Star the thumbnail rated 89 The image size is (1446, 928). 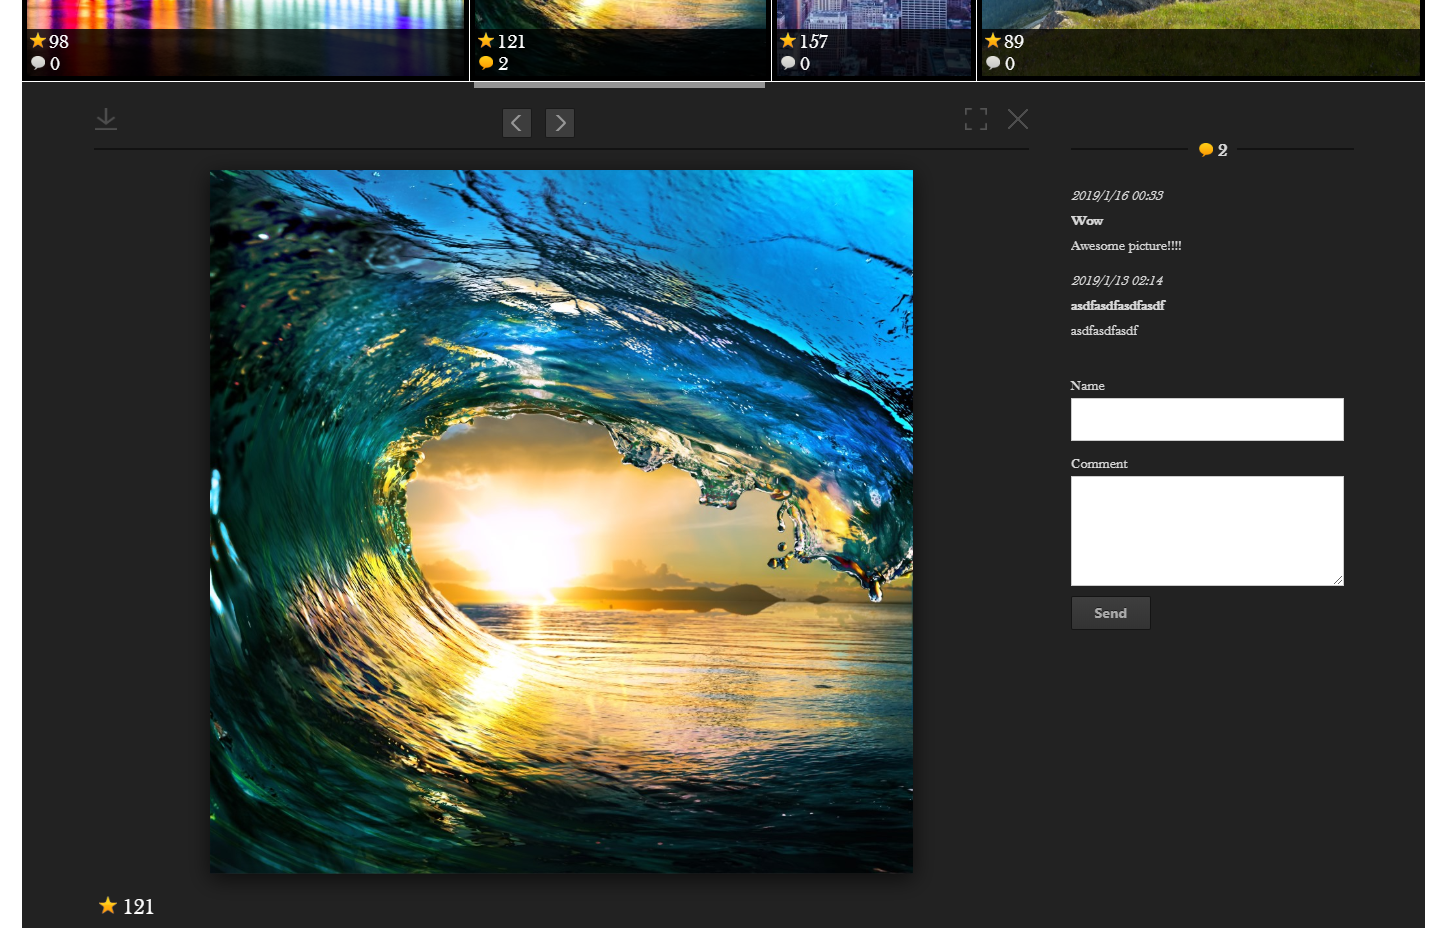pyautogui.click(x=993, y=41)
